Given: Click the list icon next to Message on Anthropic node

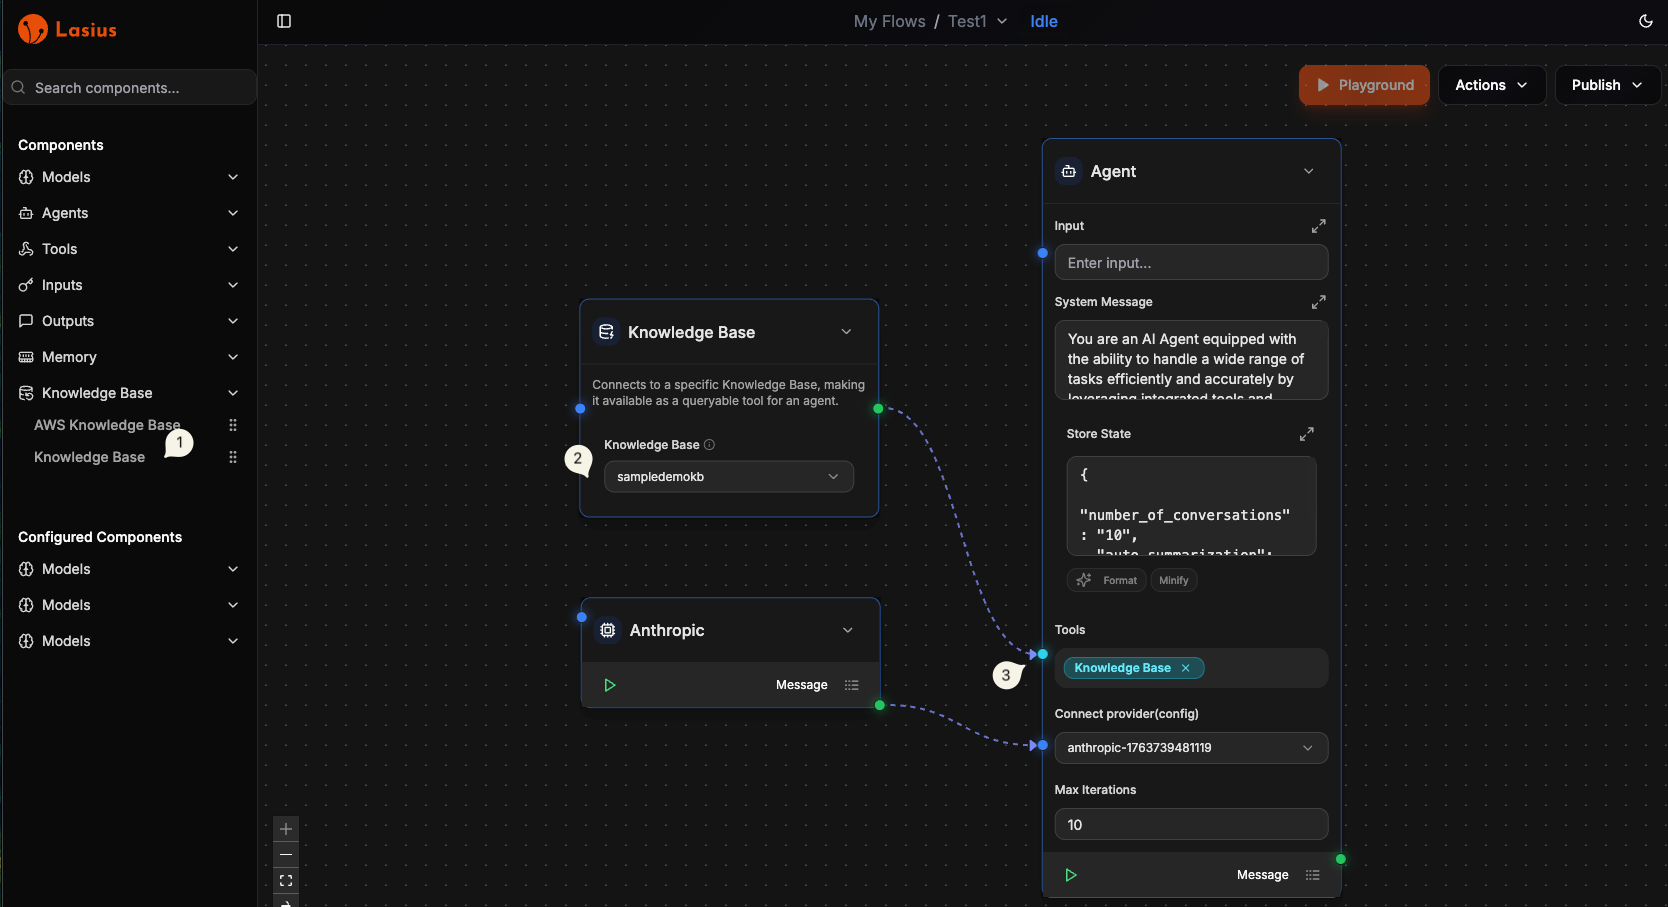Looking at the screenshot, I should (851, 685).
